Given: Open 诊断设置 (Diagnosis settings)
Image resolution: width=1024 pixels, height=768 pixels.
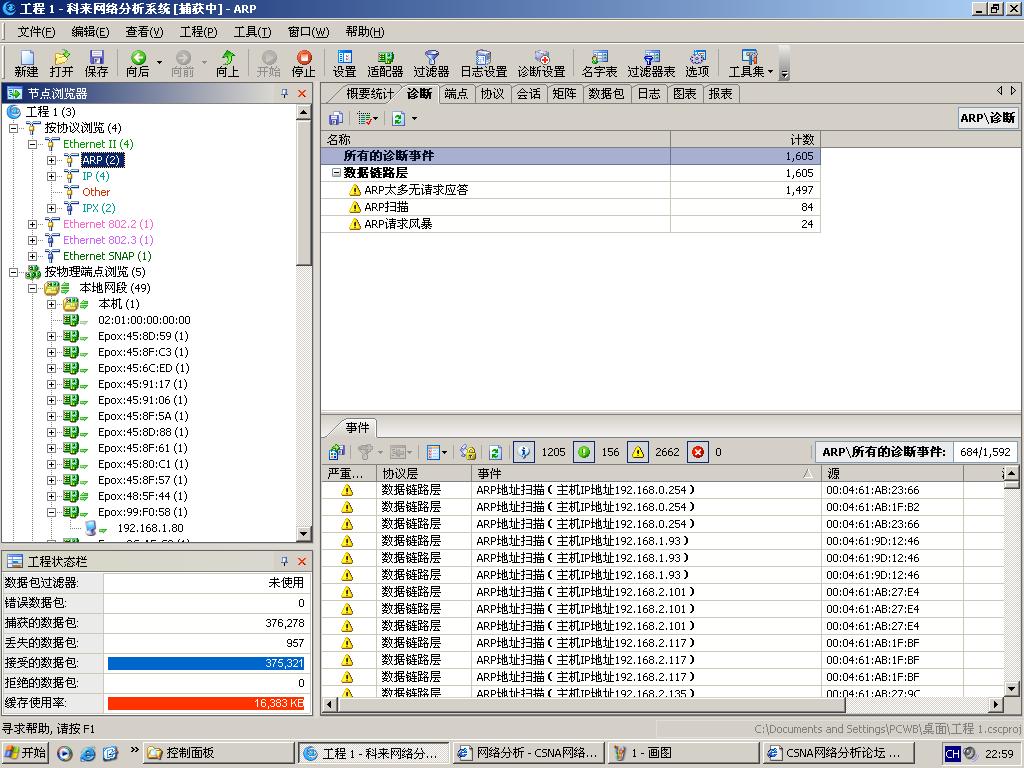Looking at the screenshot, I should pos(541,63).
